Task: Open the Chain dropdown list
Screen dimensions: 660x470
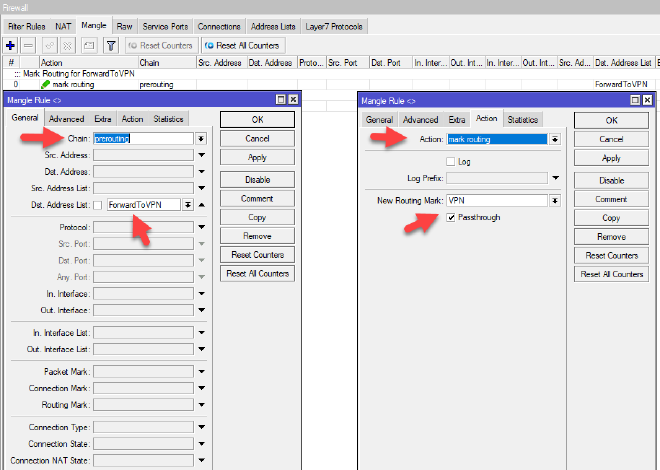Action: 201,139
